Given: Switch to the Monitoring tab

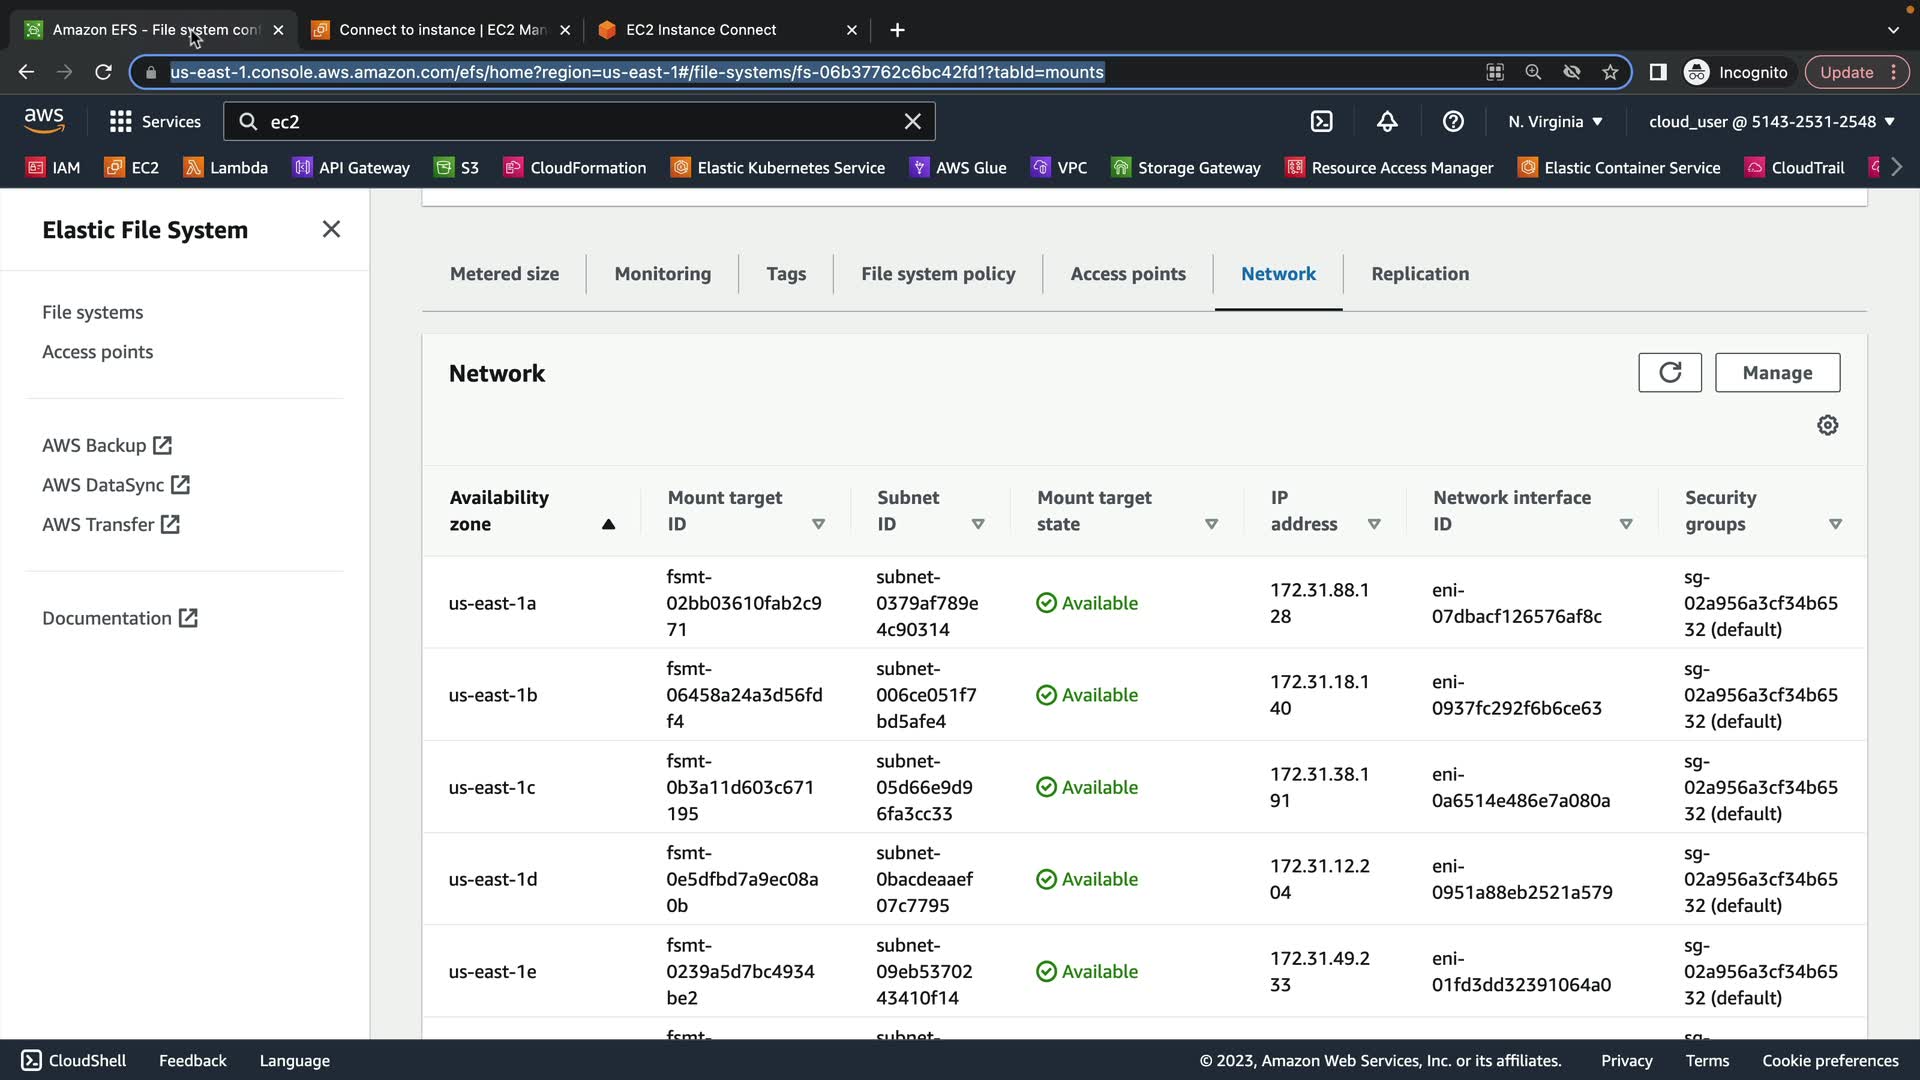Looking at the screenshot, I should [x=662, y=274].
